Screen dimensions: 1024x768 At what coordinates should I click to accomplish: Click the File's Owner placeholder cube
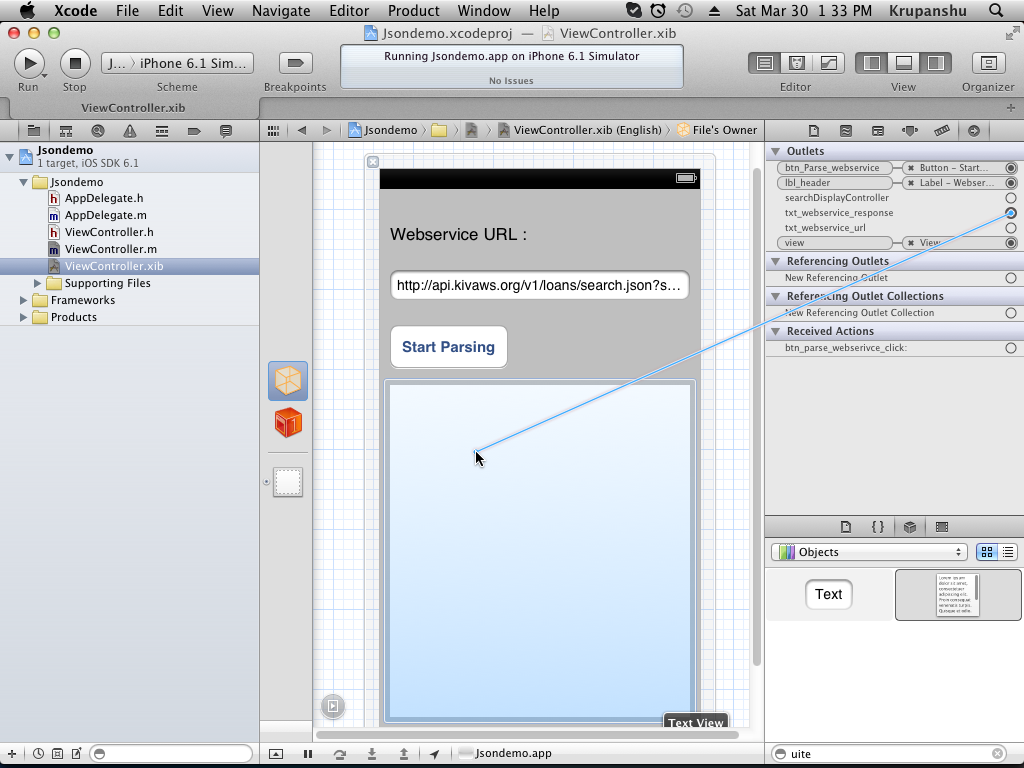coord(288,381)
